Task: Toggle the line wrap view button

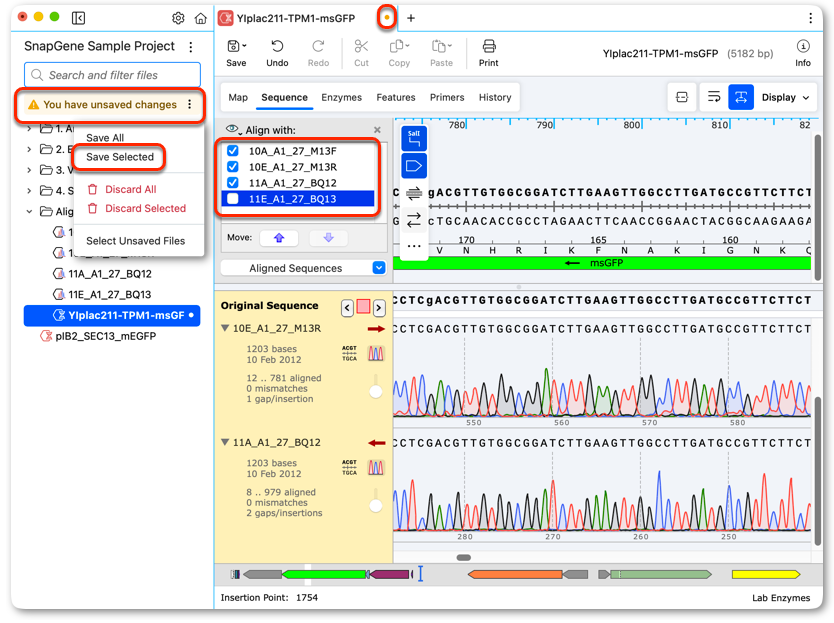Action: pyautogui.click(x=714, y=97)
